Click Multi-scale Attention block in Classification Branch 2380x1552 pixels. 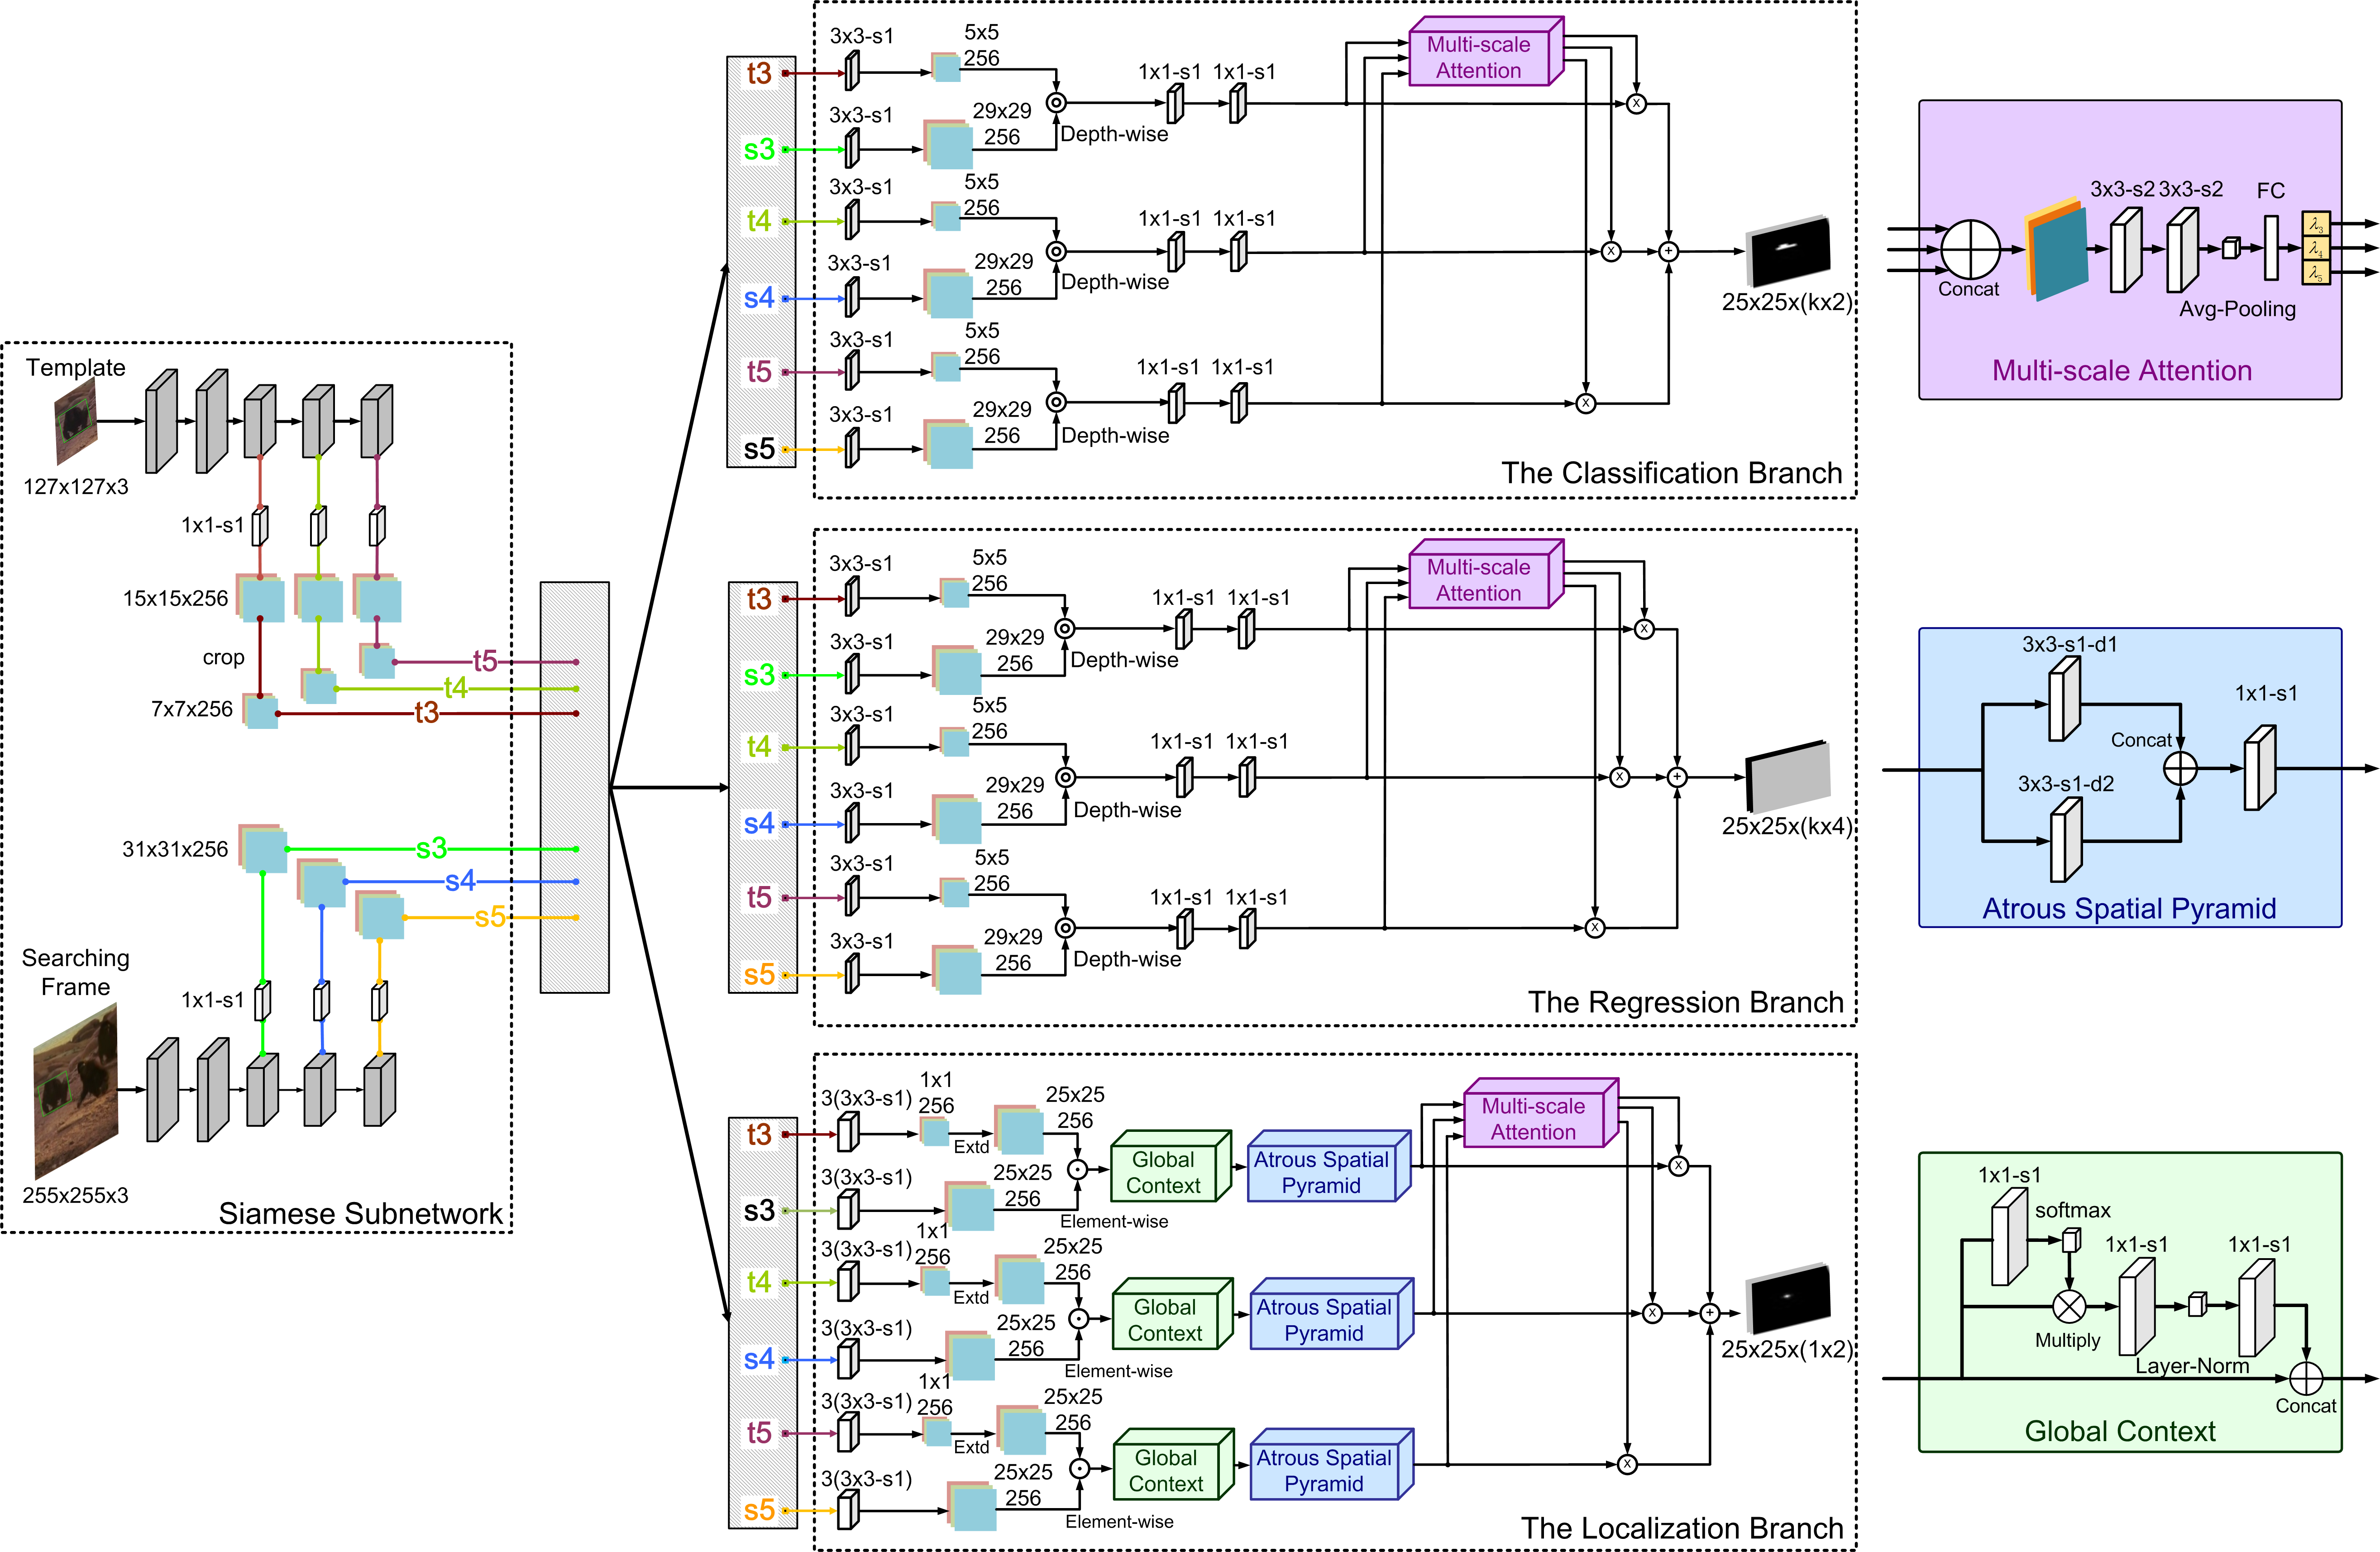pos(1479,57)
